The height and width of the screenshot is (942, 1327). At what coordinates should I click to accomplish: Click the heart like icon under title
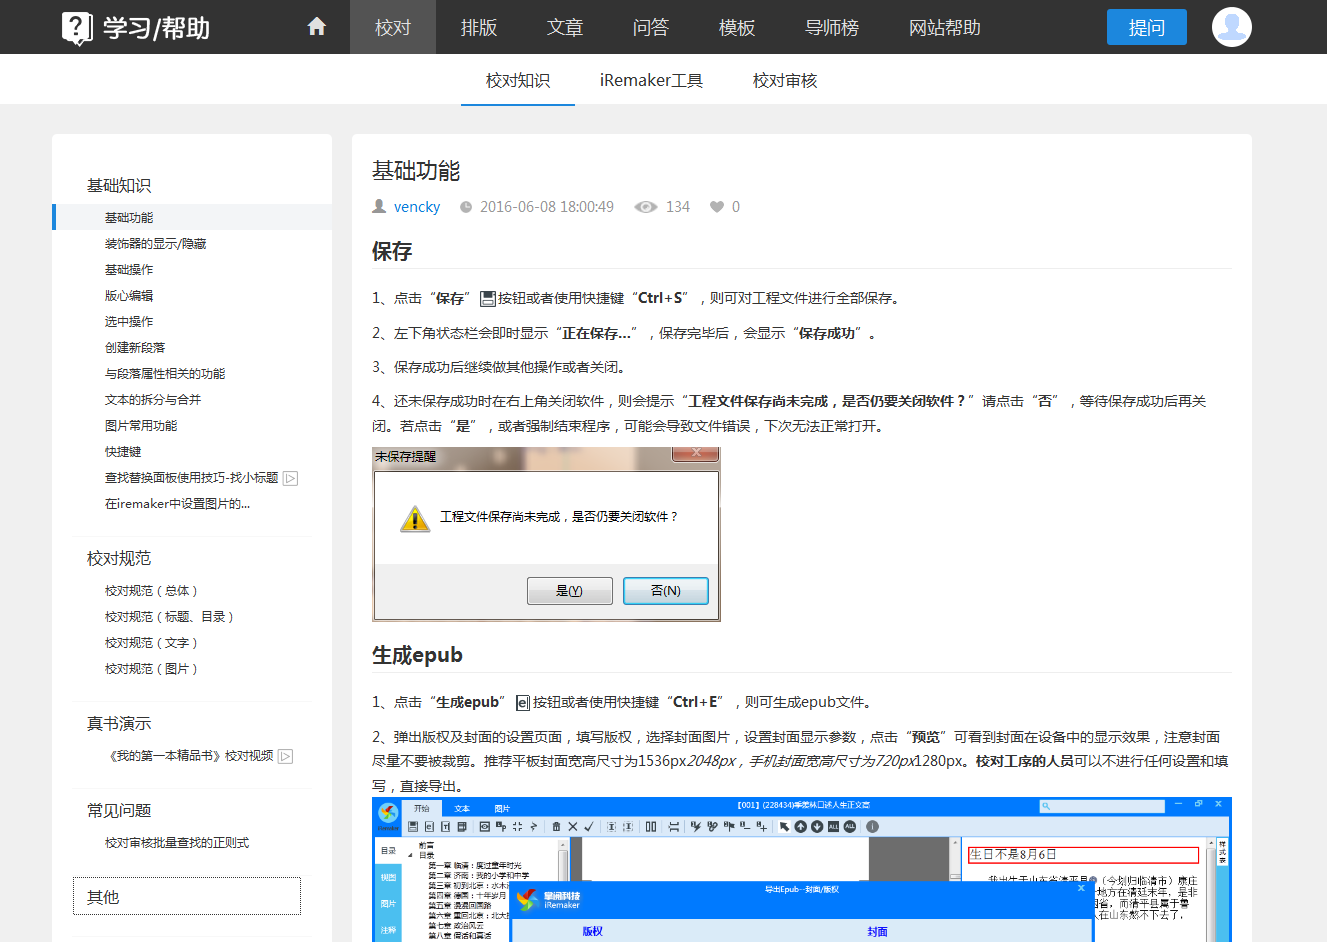click(716, 207)
